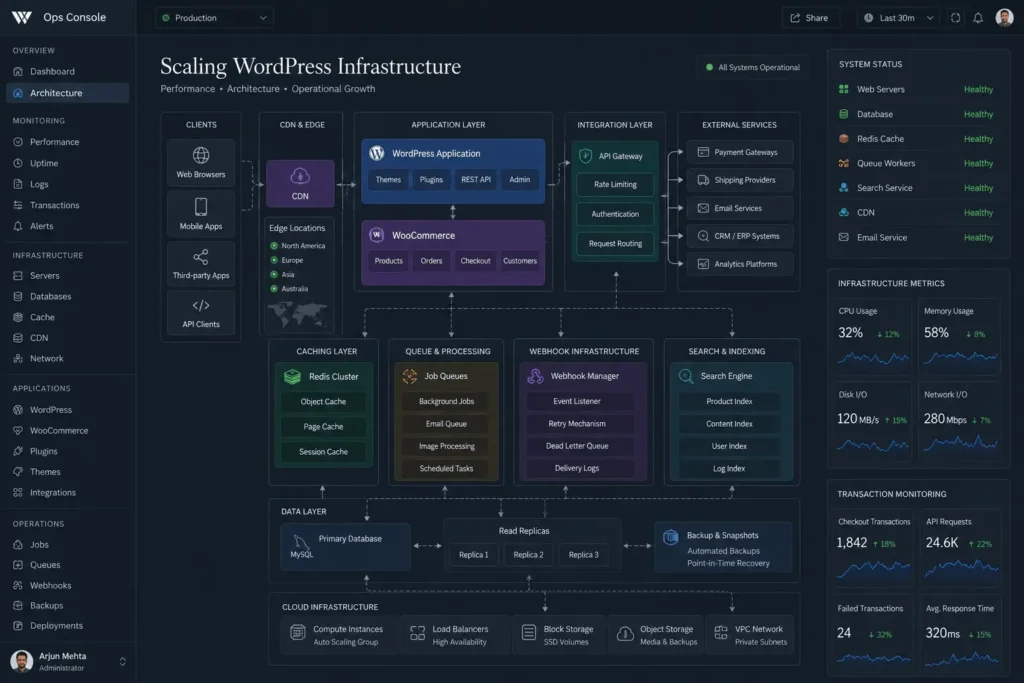The height and width of the screenshot is (683, 1024).
Task: Click the Queue Workers status icon
Action: (844, 163)
